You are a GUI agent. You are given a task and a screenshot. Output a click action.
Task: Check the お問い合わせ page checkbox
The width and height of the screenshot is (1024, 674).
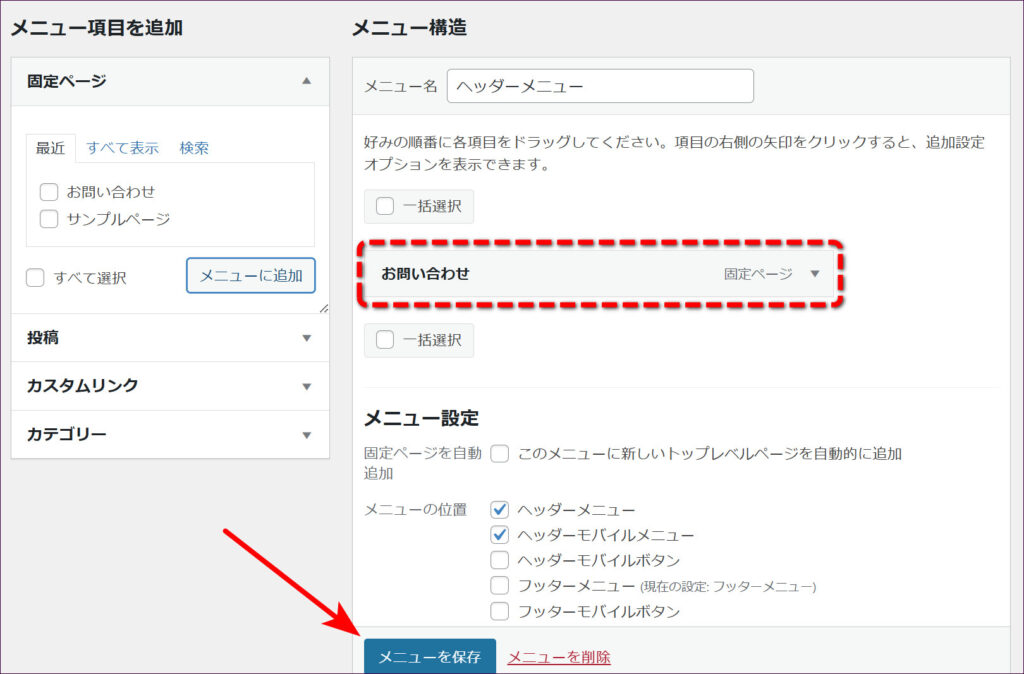pos(49,192)
